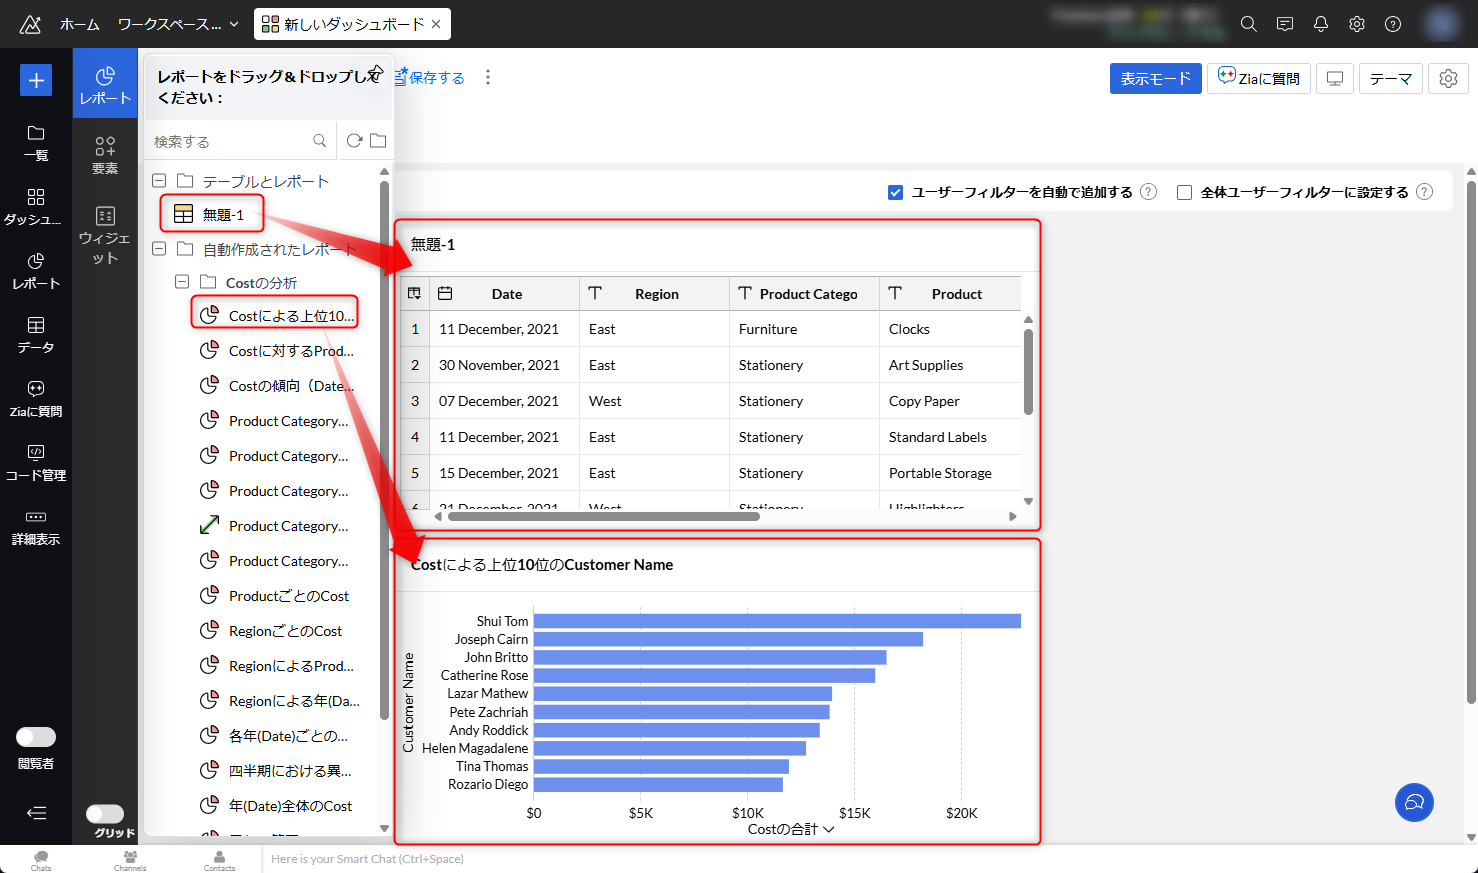
Task: Switch to the 要素 tab
Action: [105, 155]
